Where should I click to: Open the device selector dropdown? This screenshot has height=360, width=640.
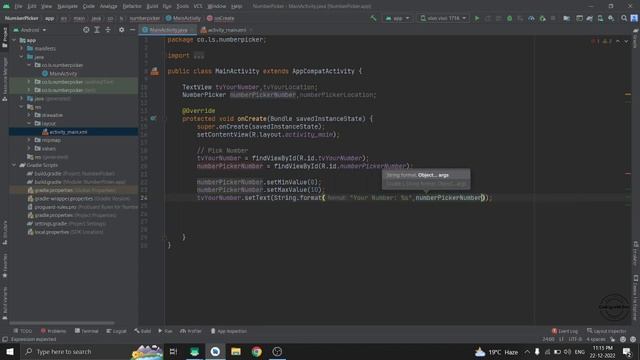(x=443, y=18)
